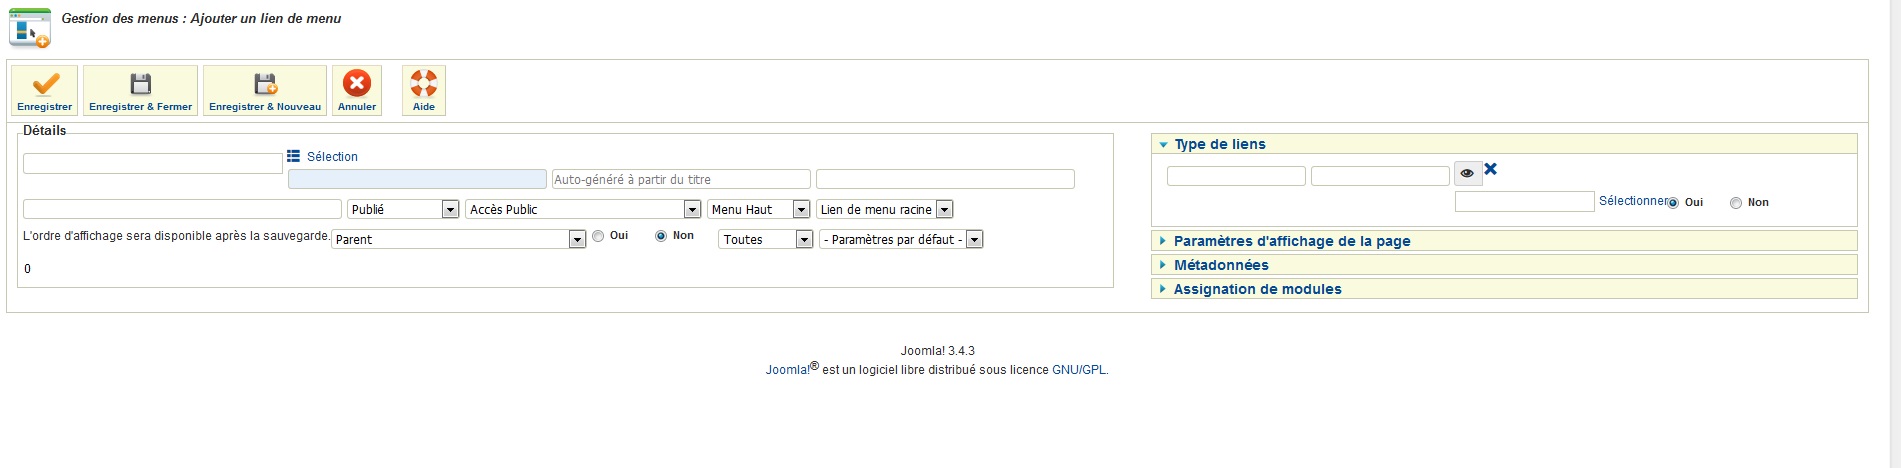Click Enregistrer & Fermer floppy icon
The image size is (1901, 468).
click(141, 83)
